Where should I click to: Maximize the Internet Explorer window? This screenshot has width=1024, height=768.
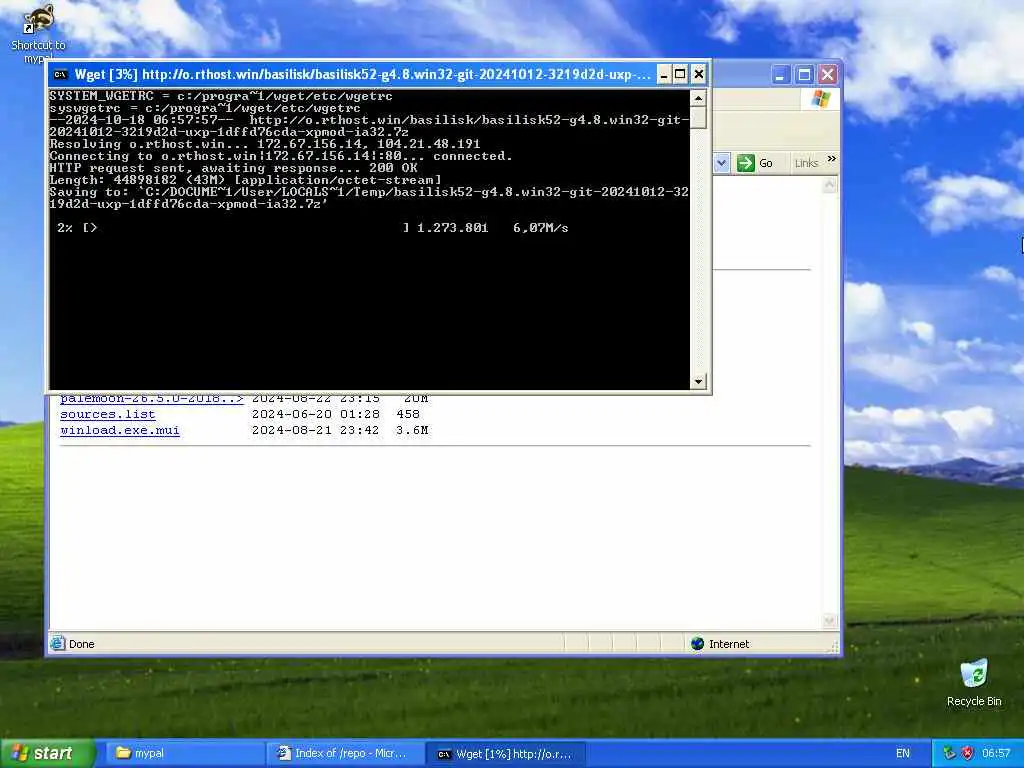point(804,74)
